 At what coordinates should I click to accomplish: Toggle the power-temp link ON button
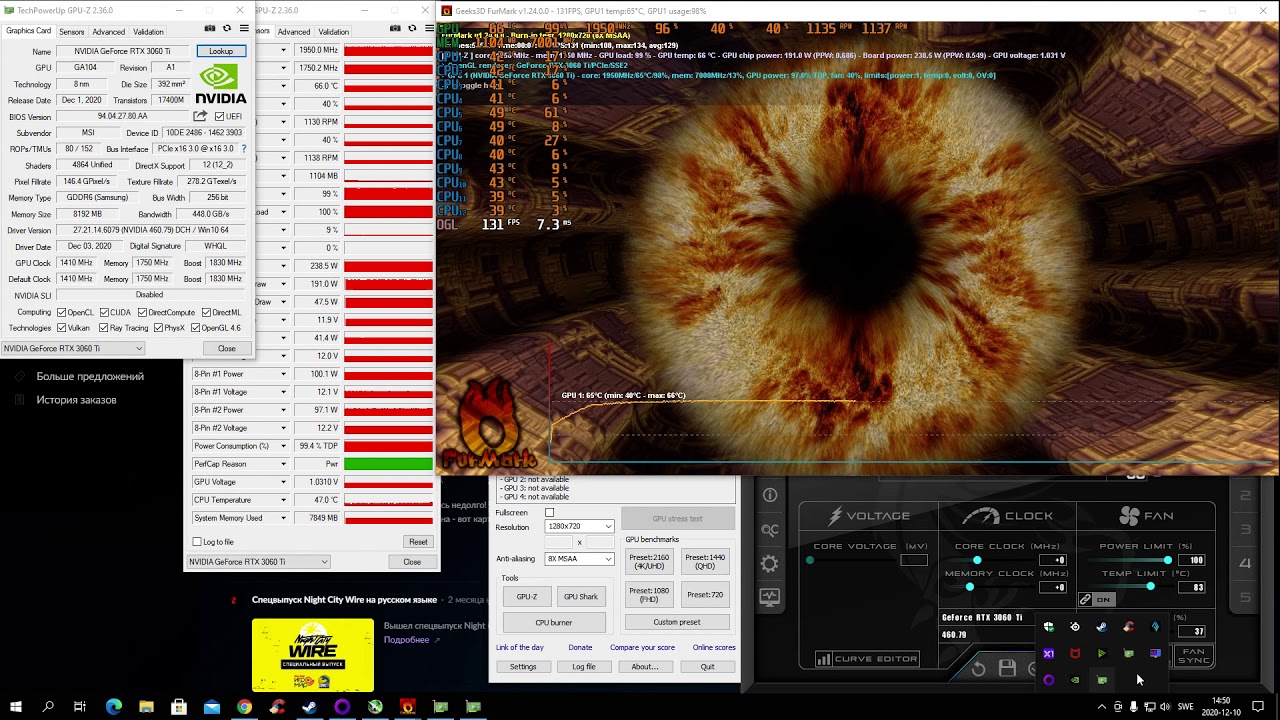[x=1097, y=599]
